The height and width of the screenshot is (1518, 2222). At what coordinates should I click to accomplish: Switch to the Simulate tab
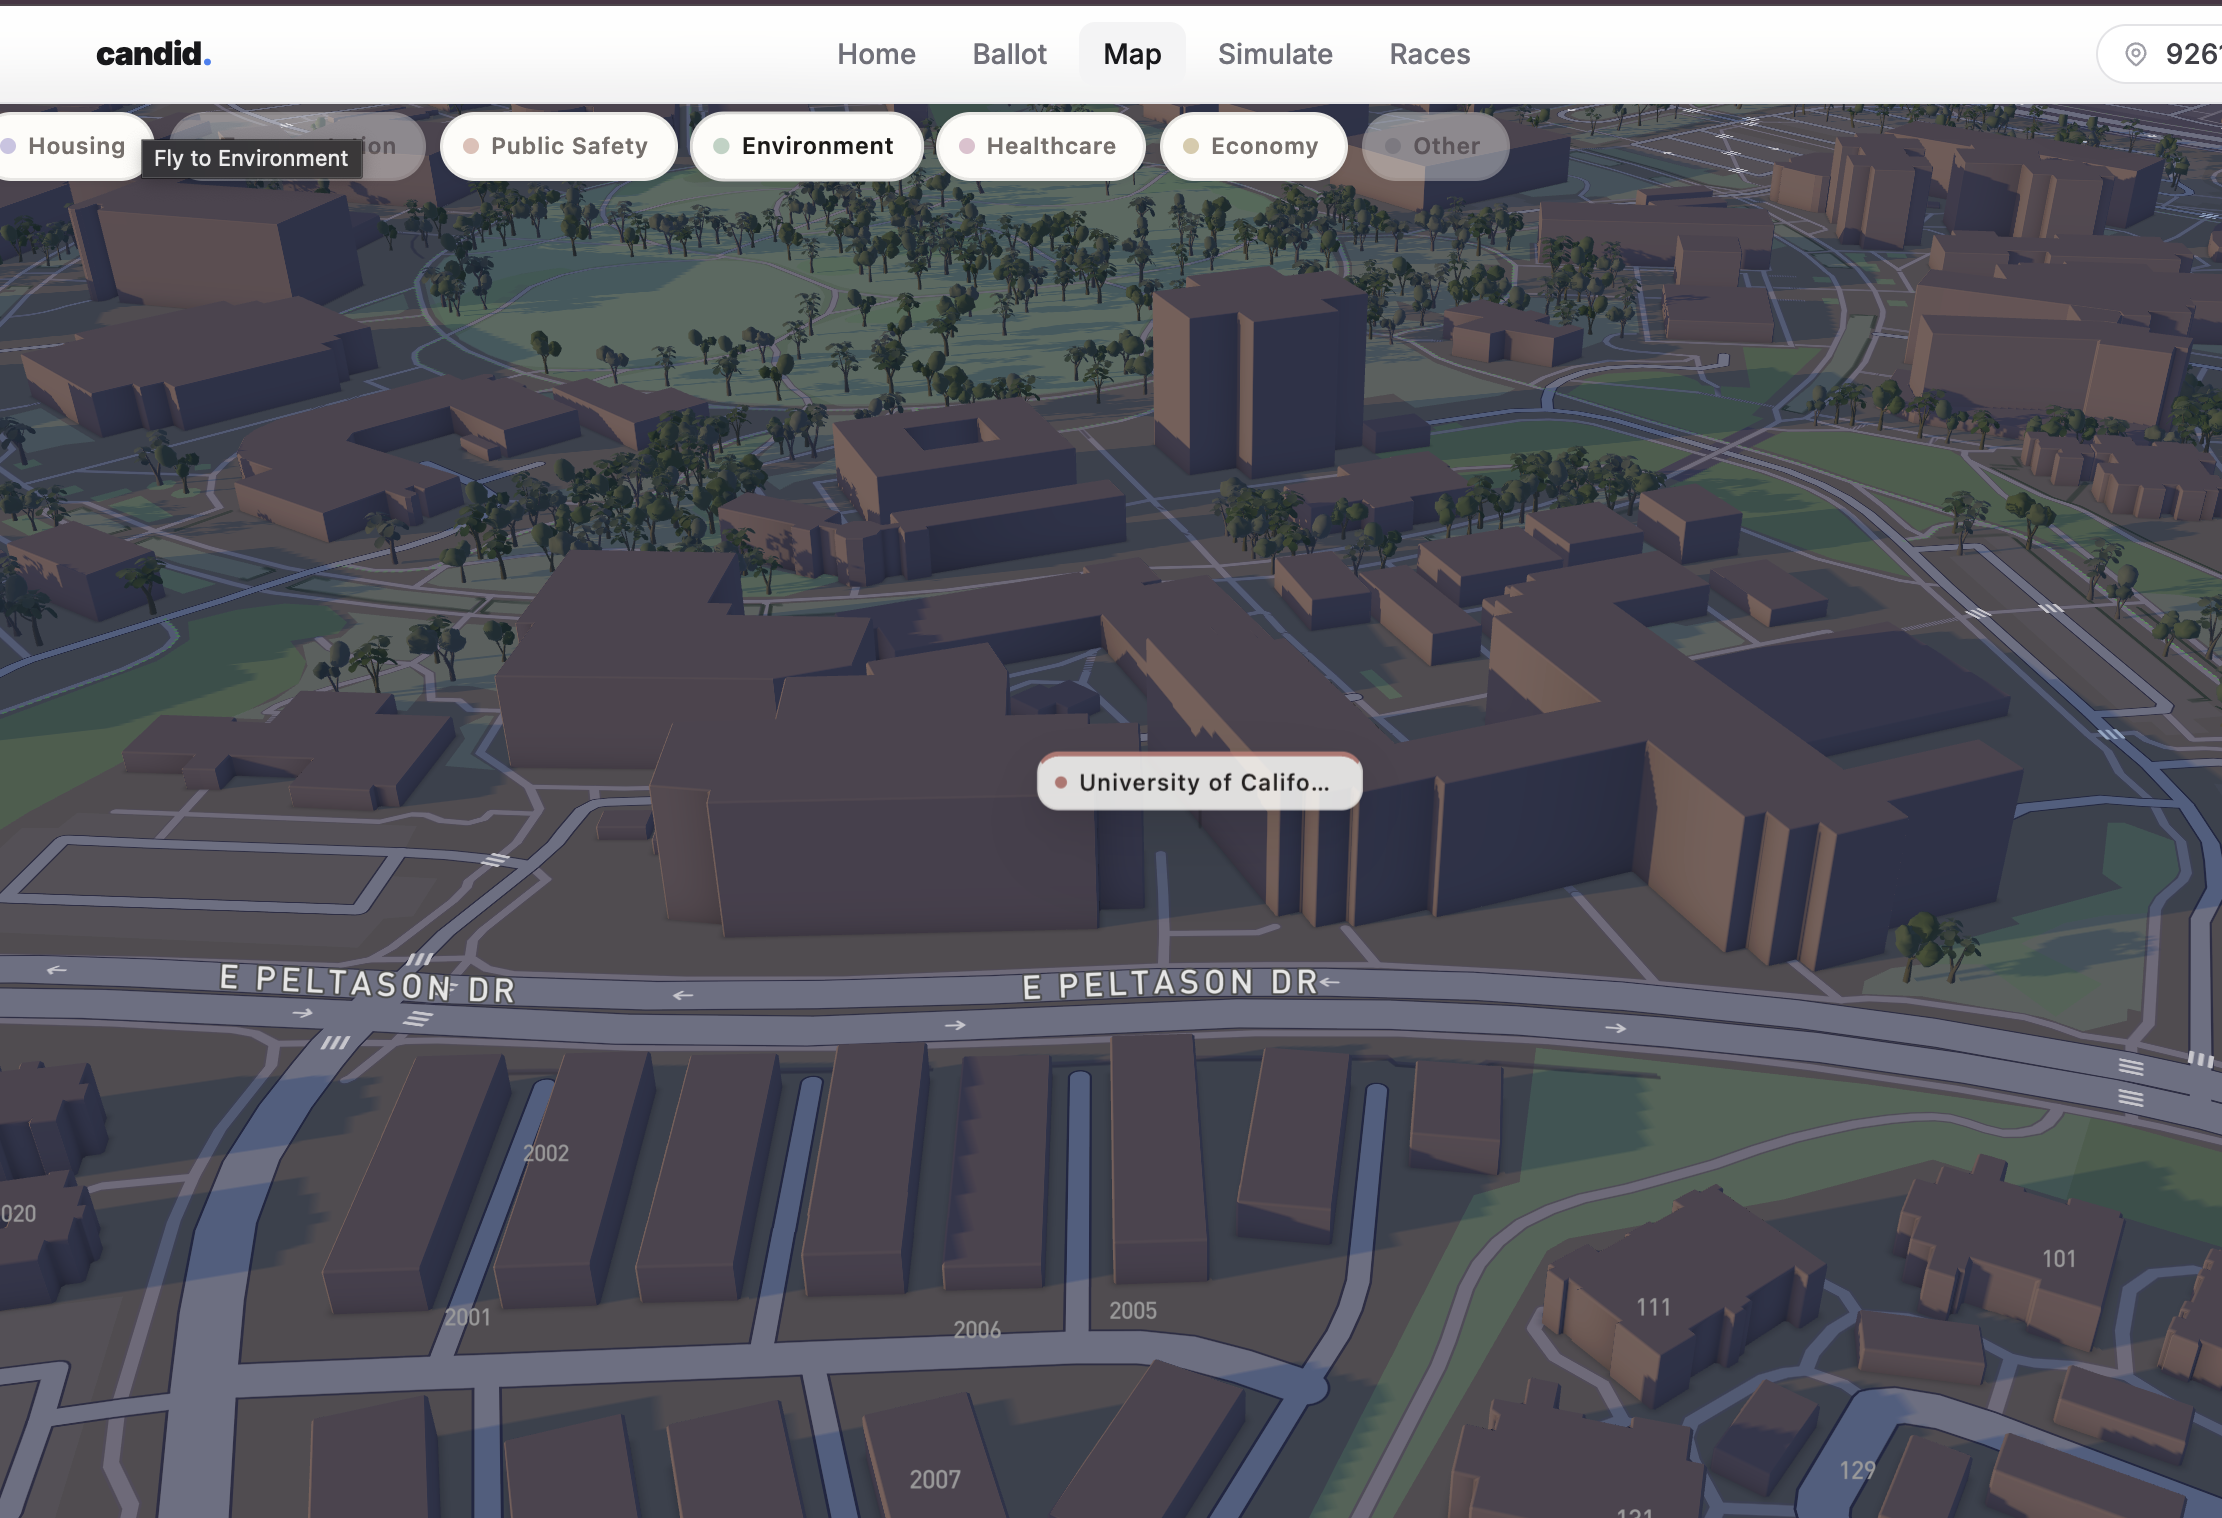click(x=1275, y=54)
